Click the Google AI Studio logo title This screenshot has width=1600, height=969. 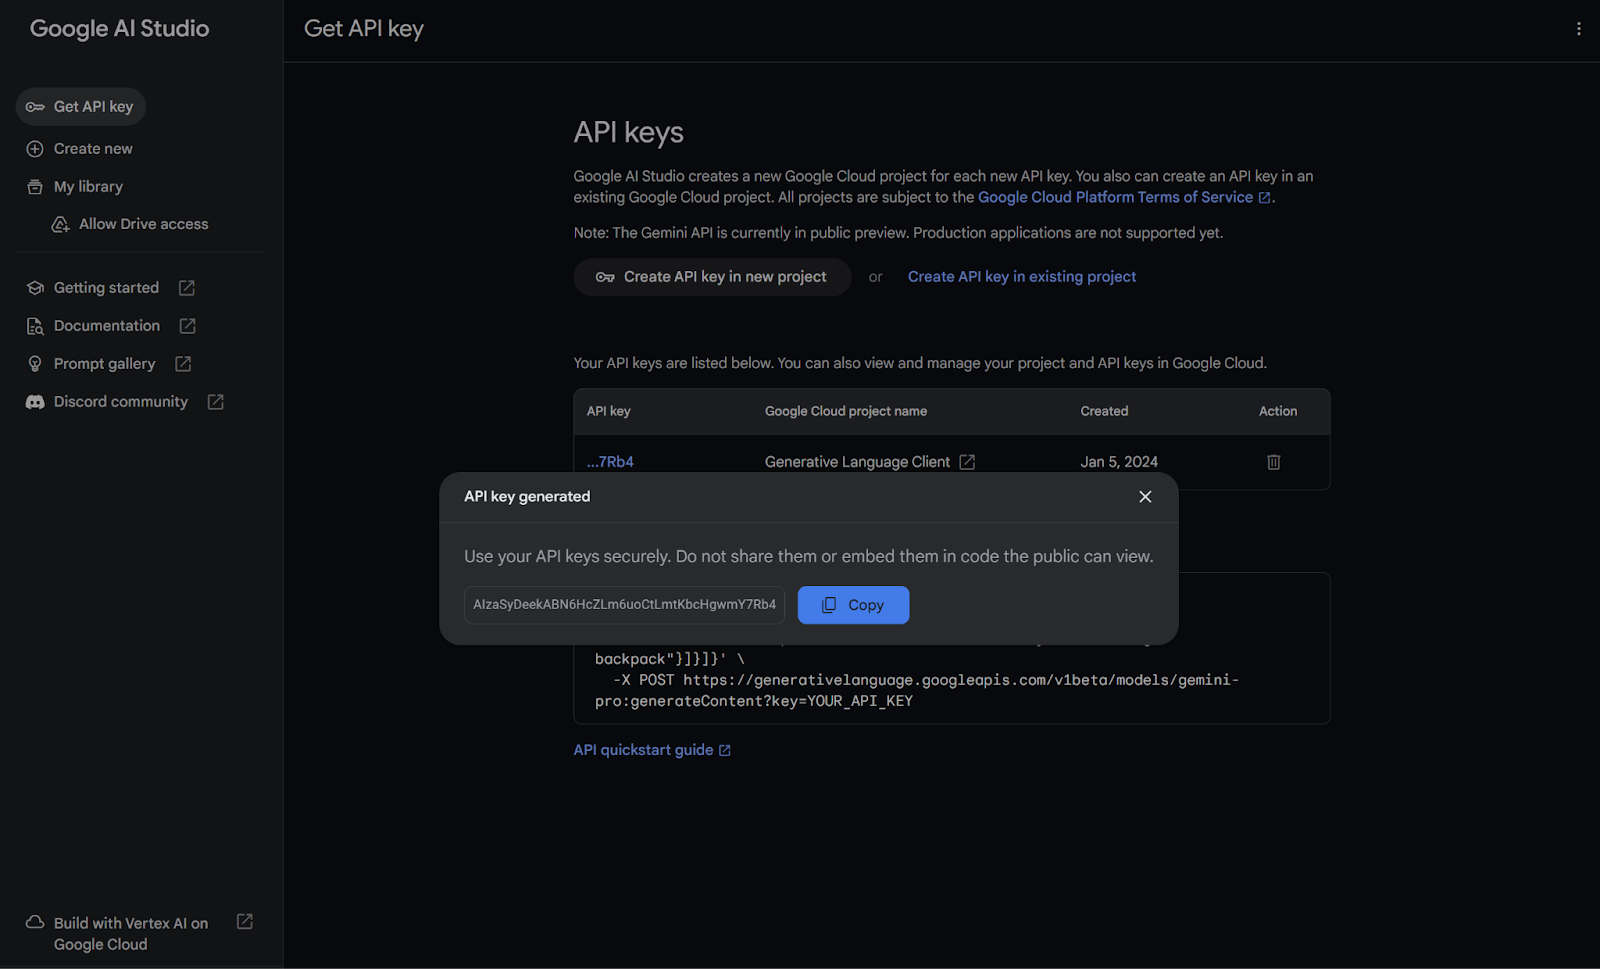click(x=120, y=29)
